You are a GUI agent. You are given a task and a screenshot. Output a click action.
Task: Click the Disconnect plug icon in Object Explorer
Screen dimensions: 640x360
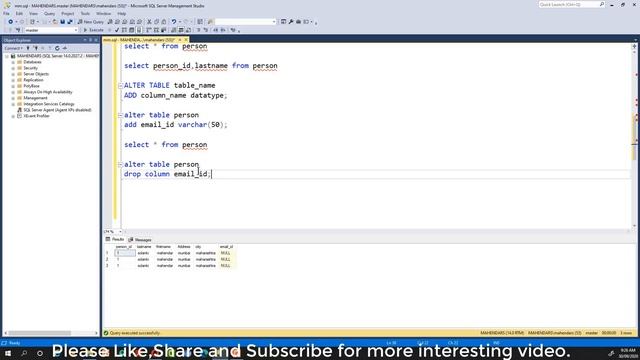coord(36,48)
